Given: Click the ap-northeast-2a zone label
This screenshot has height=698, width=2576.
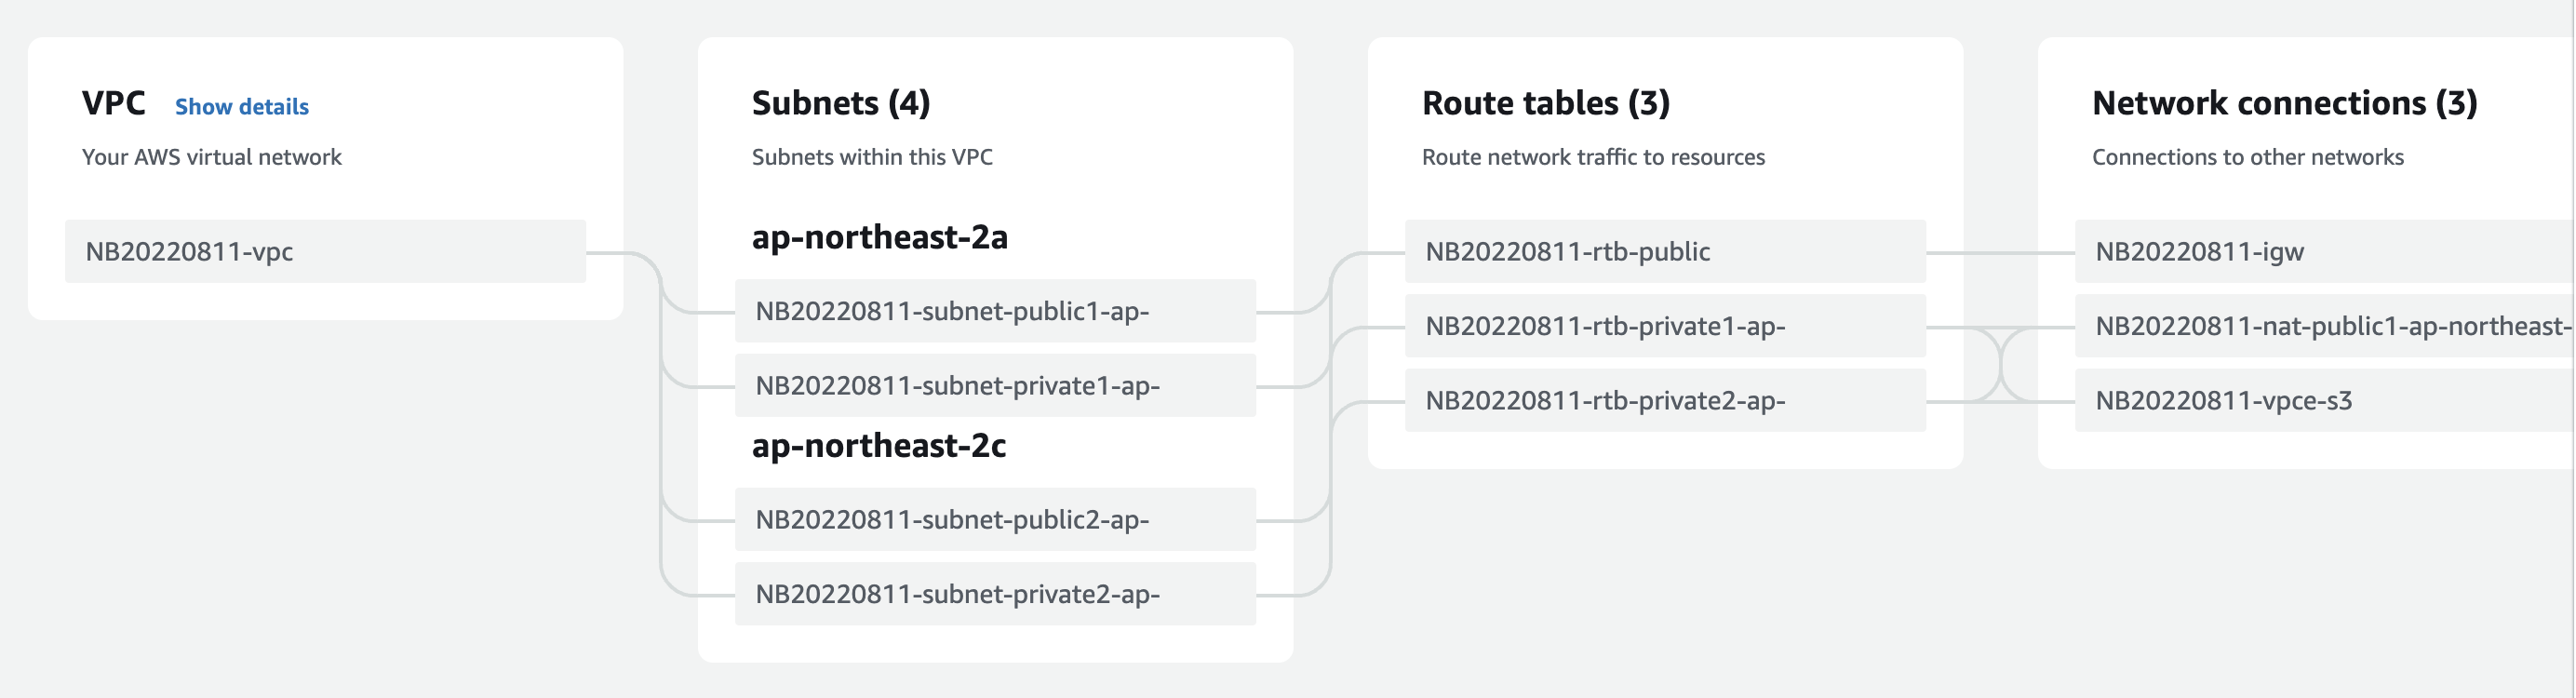Looking at the screenshot, I should point(879,237).
